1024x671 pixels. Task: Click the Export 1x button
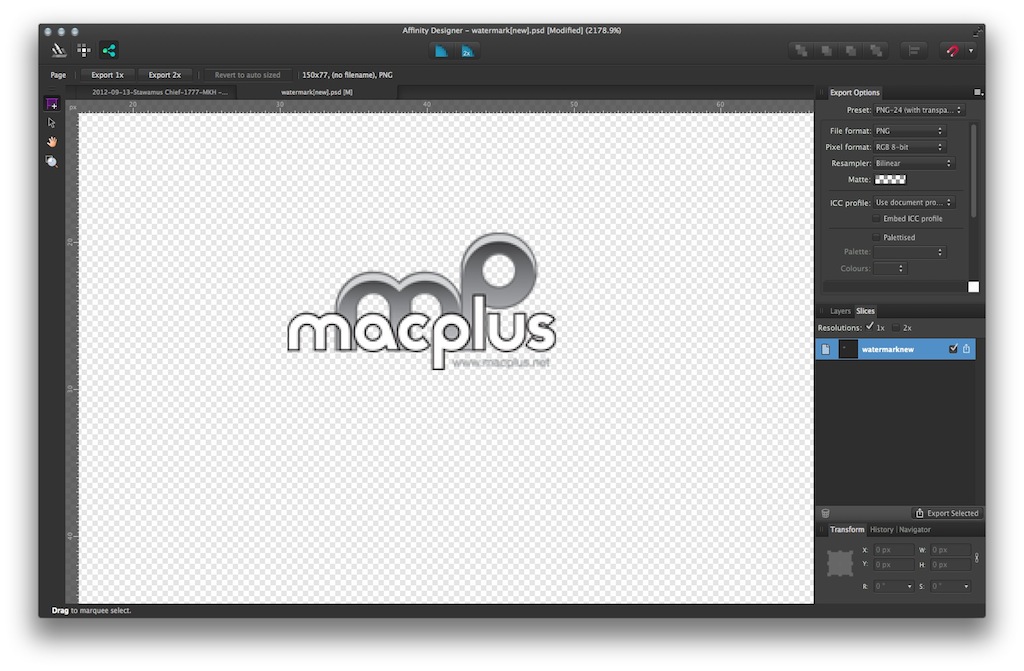point(108,75)
